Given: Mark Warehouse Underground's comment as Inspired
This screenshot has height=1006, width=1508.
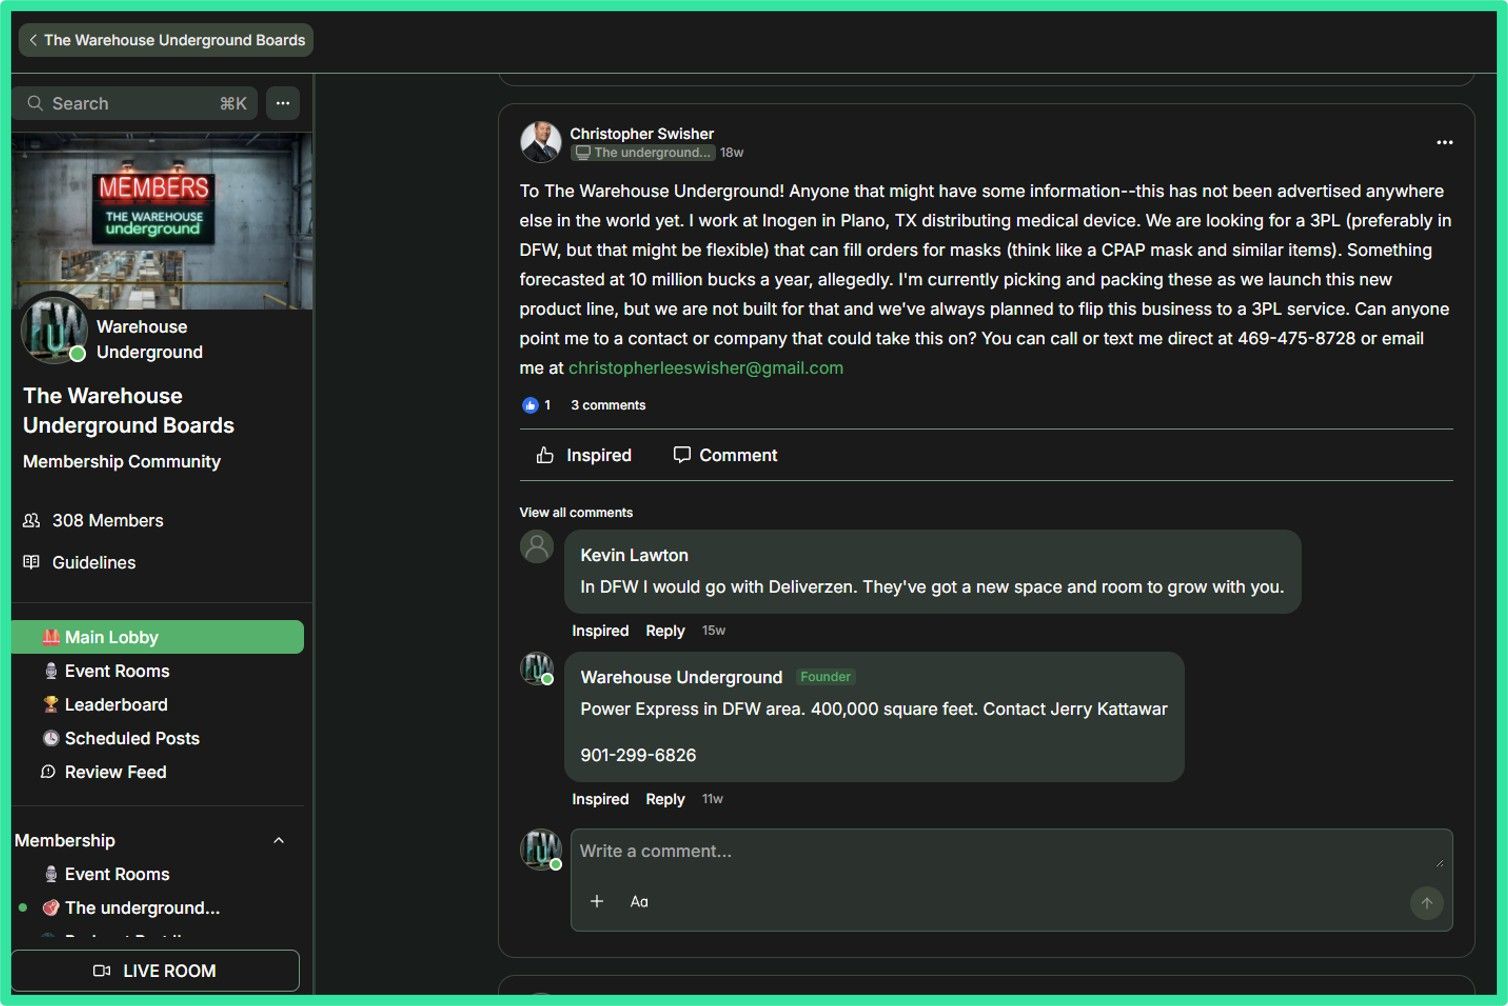Looking at the screenshot, I should [x=600, y=799].
